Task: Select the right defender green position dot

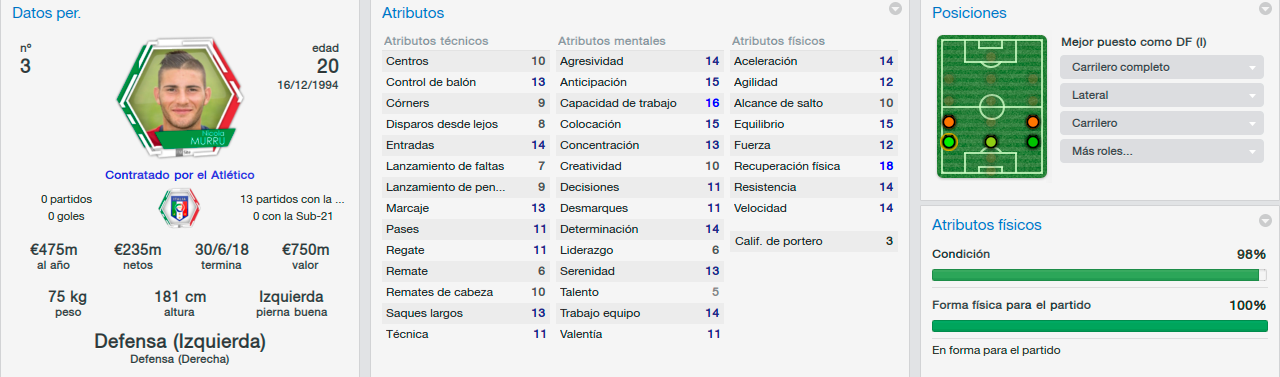Action: 1033,142
